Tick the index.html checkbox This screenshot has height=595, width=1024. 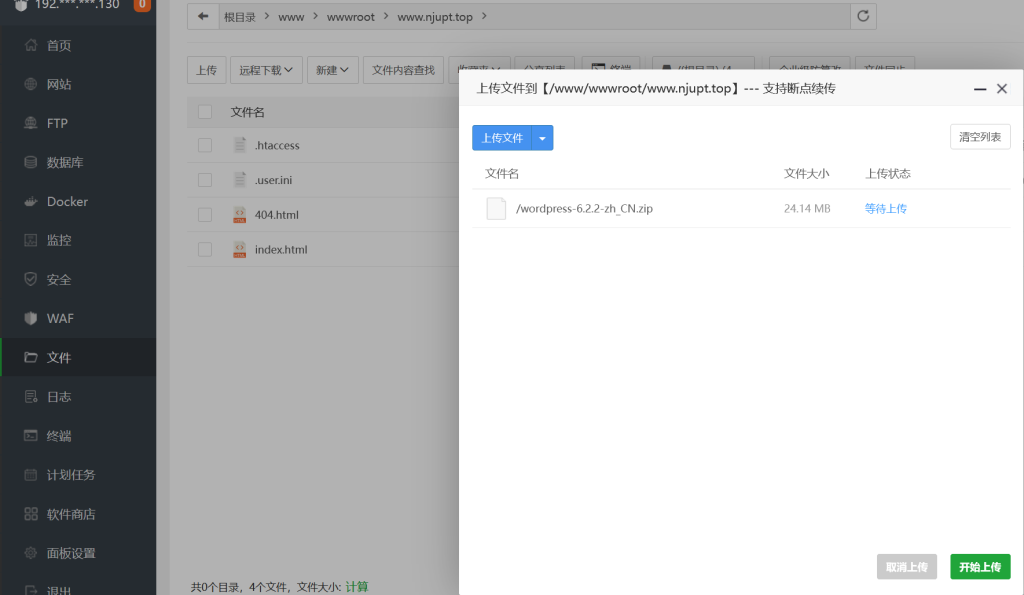point(205,250)
